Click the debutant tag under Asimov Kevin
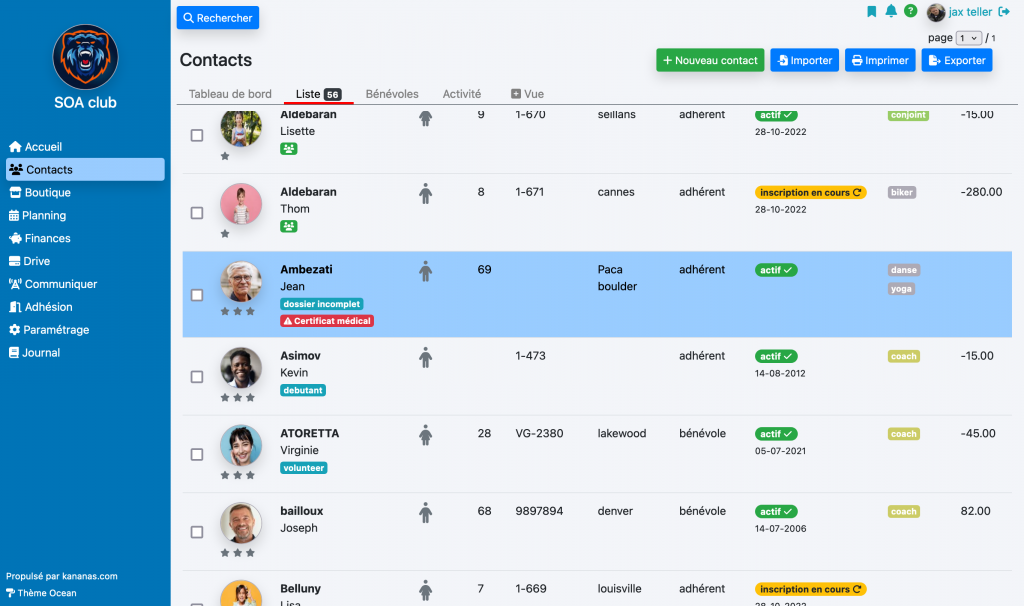Screen dimensions: 1024x606 [x=303, y=391]
